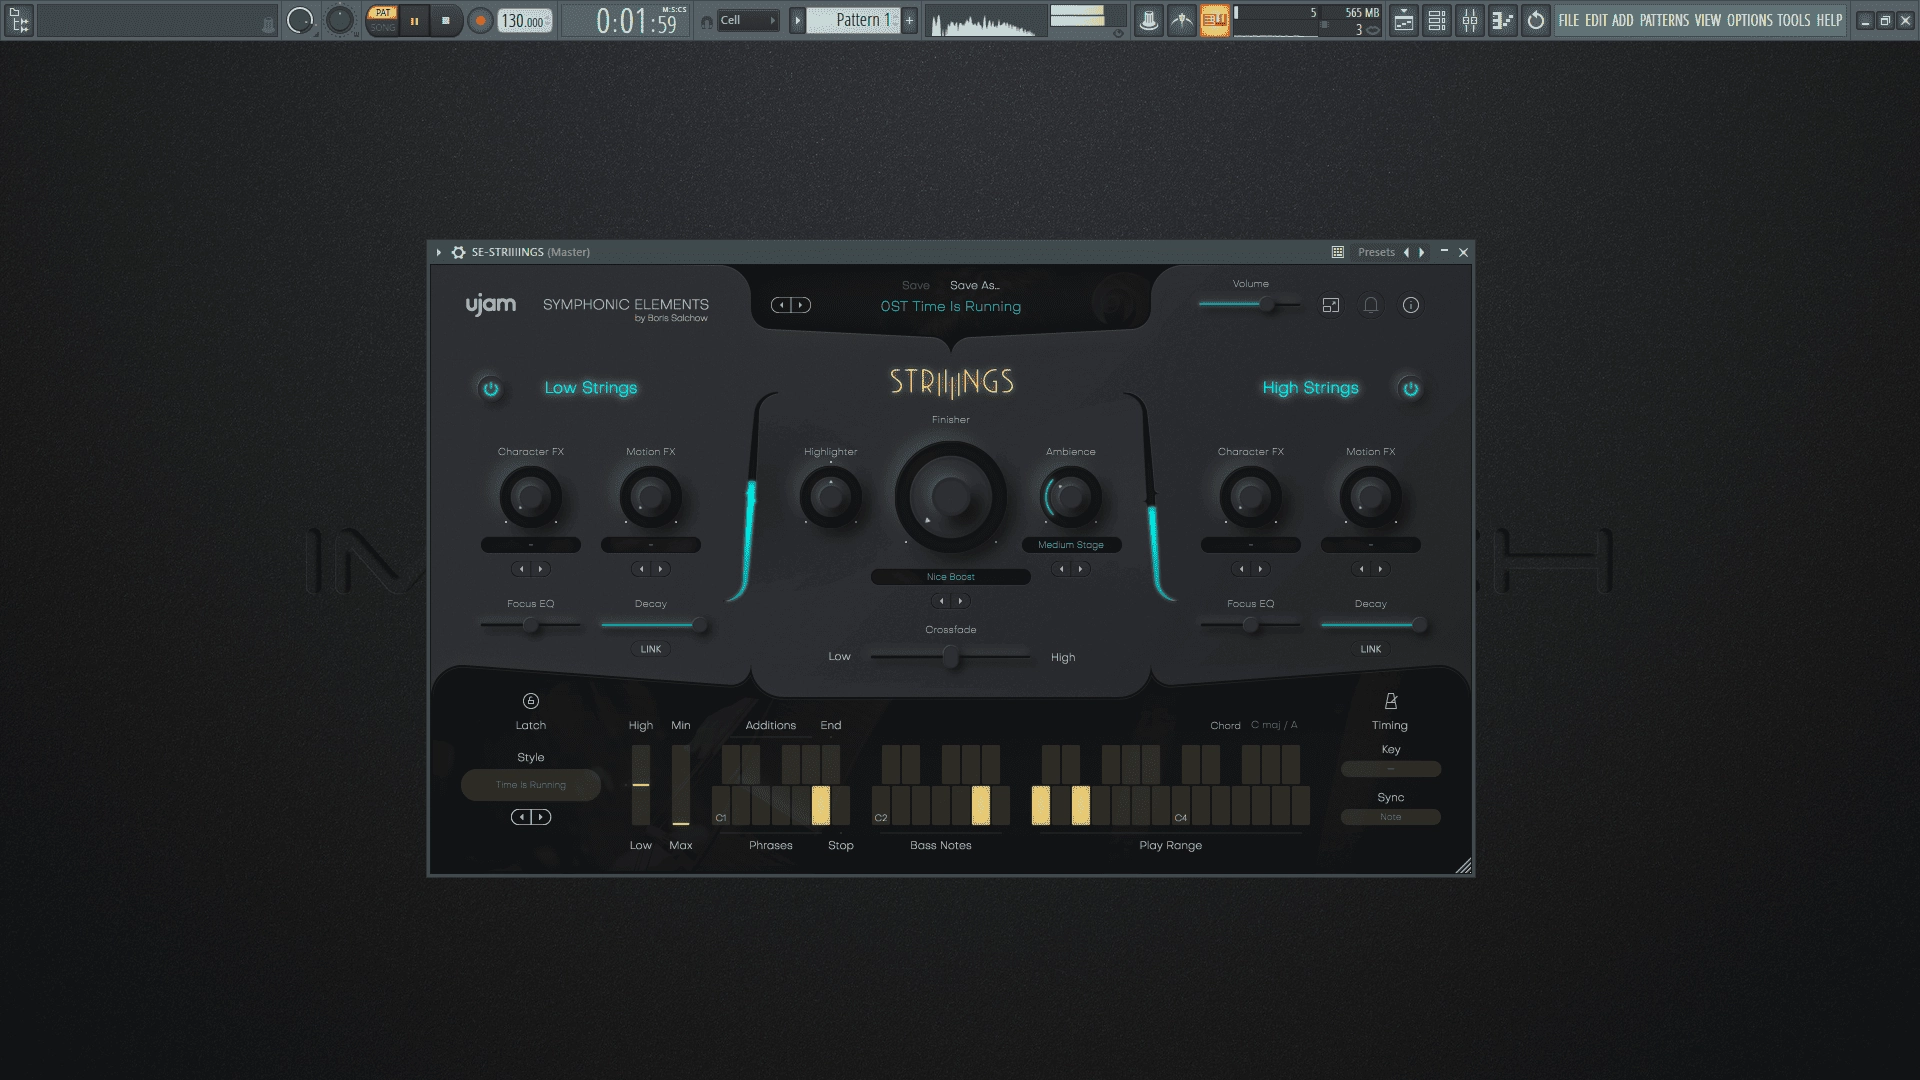Open the Sync Note dropdown
Viewport: 1920px width, 1080px height.
tap(1391, 817)
